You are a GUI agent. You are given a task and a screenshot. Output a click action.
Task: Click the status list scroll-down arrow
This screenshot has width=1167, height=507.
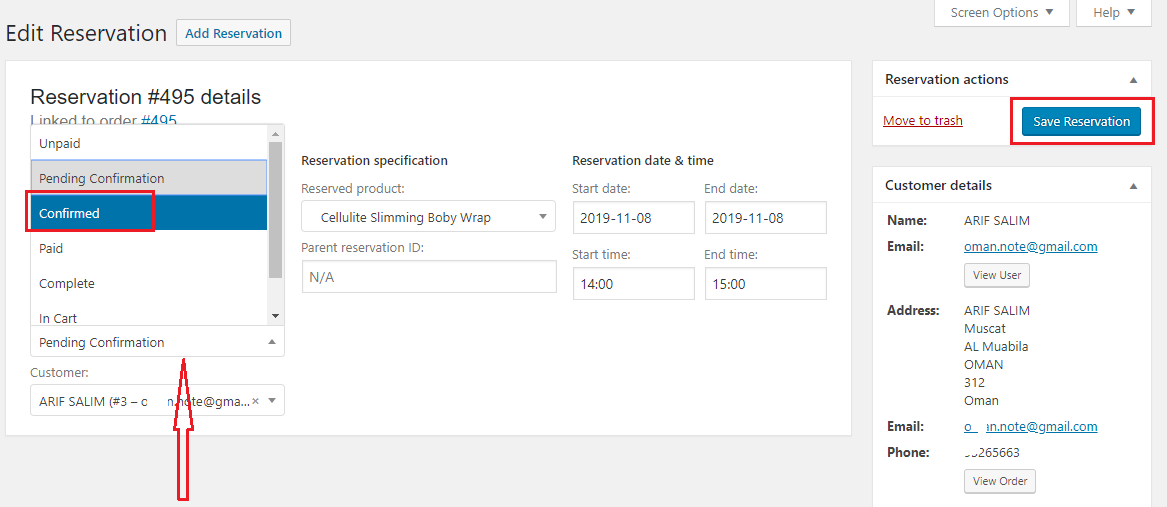pyautogui.click(x=275, y=316)
